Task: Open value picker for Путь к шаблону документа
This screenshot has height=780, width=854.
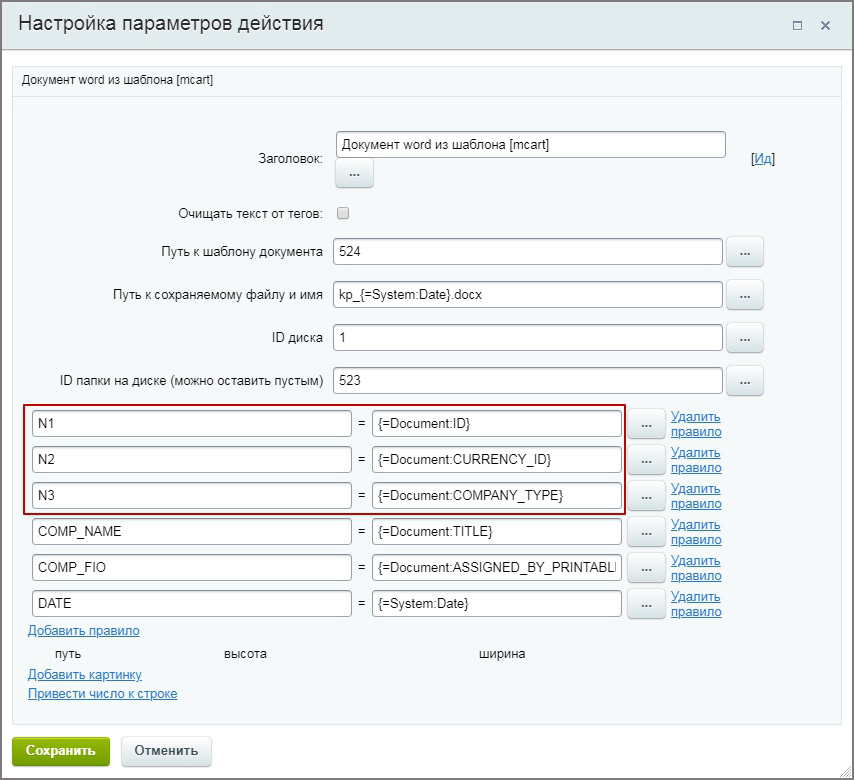Action: coord(744,252)
